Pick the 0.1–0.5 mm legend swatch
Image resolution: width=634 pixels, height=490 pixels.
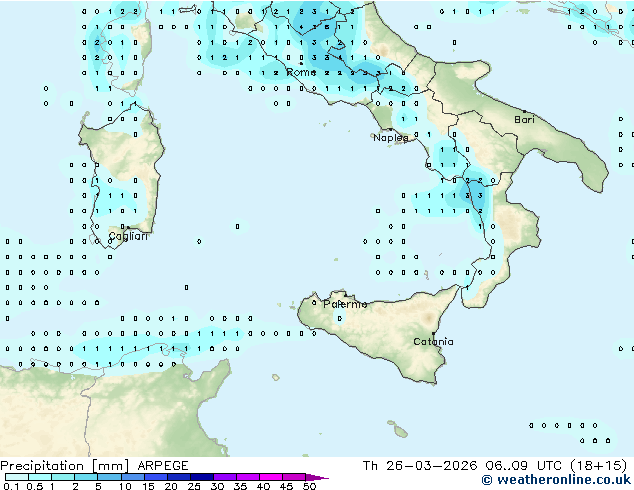(x=17, y=477)
